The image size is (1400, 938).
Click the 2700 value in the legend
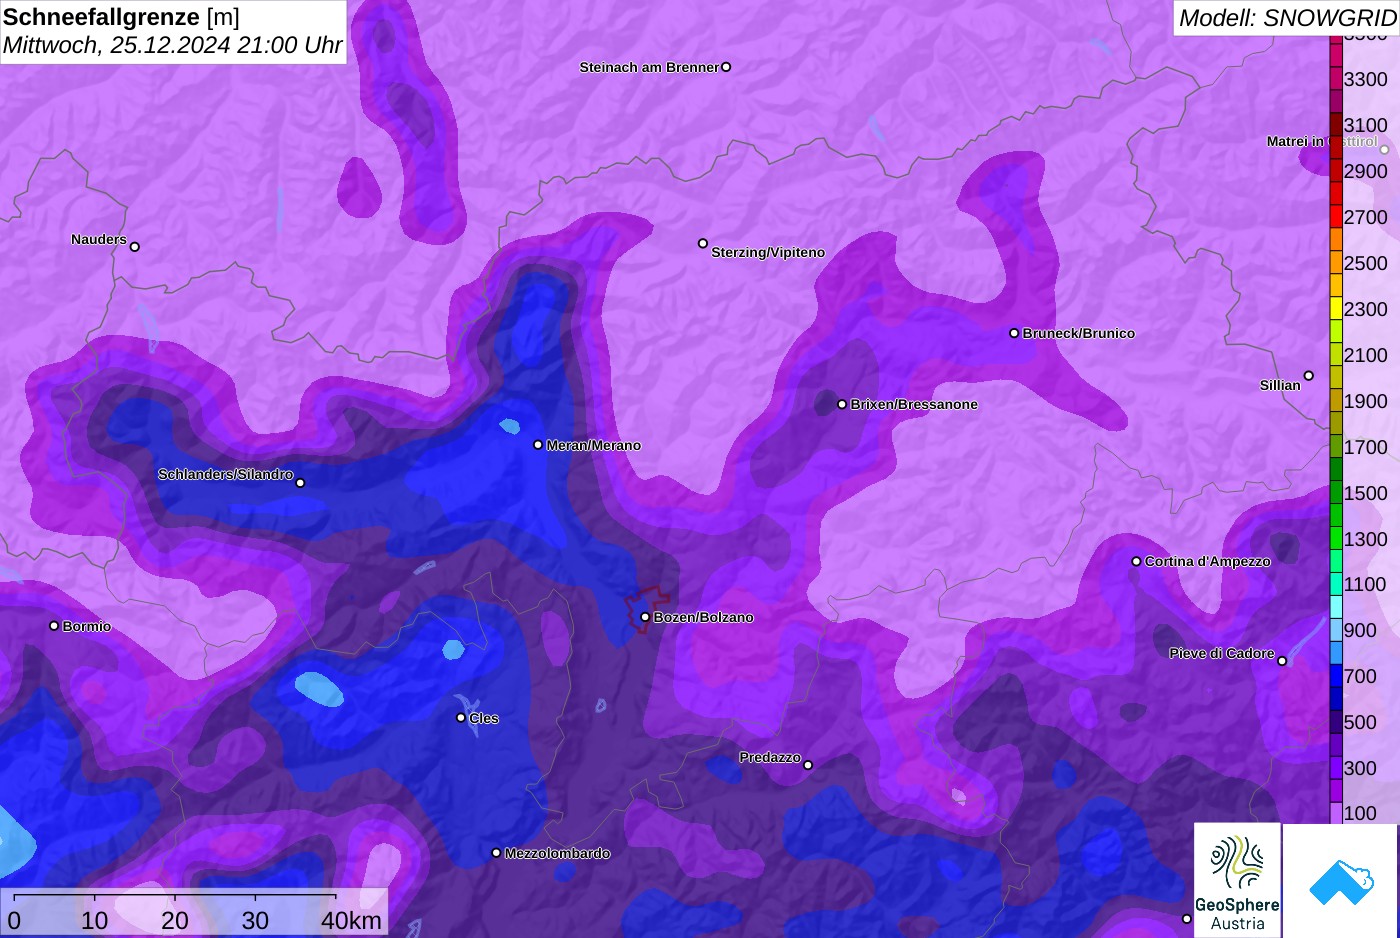point(1366,217)
